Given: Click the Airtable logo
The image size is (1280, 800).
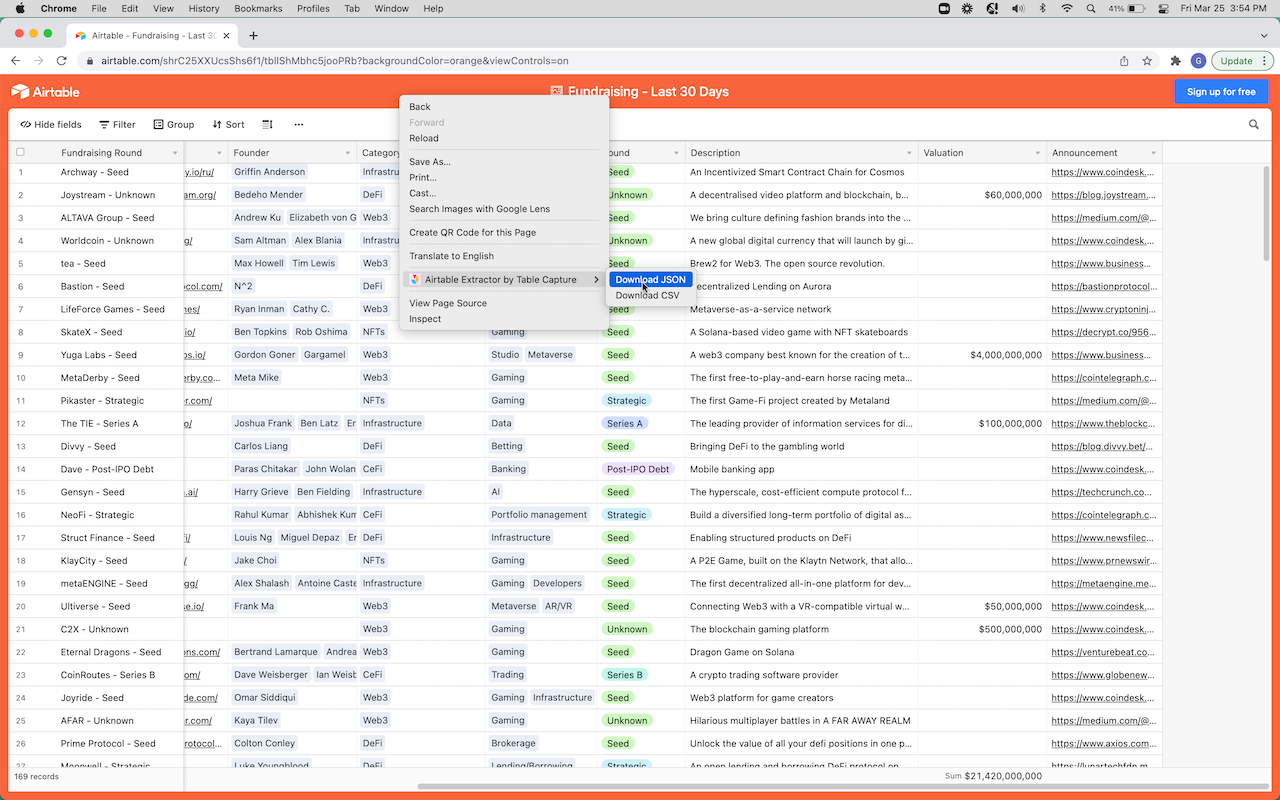Looking at the screenshot, I should [x=45, y=92].
